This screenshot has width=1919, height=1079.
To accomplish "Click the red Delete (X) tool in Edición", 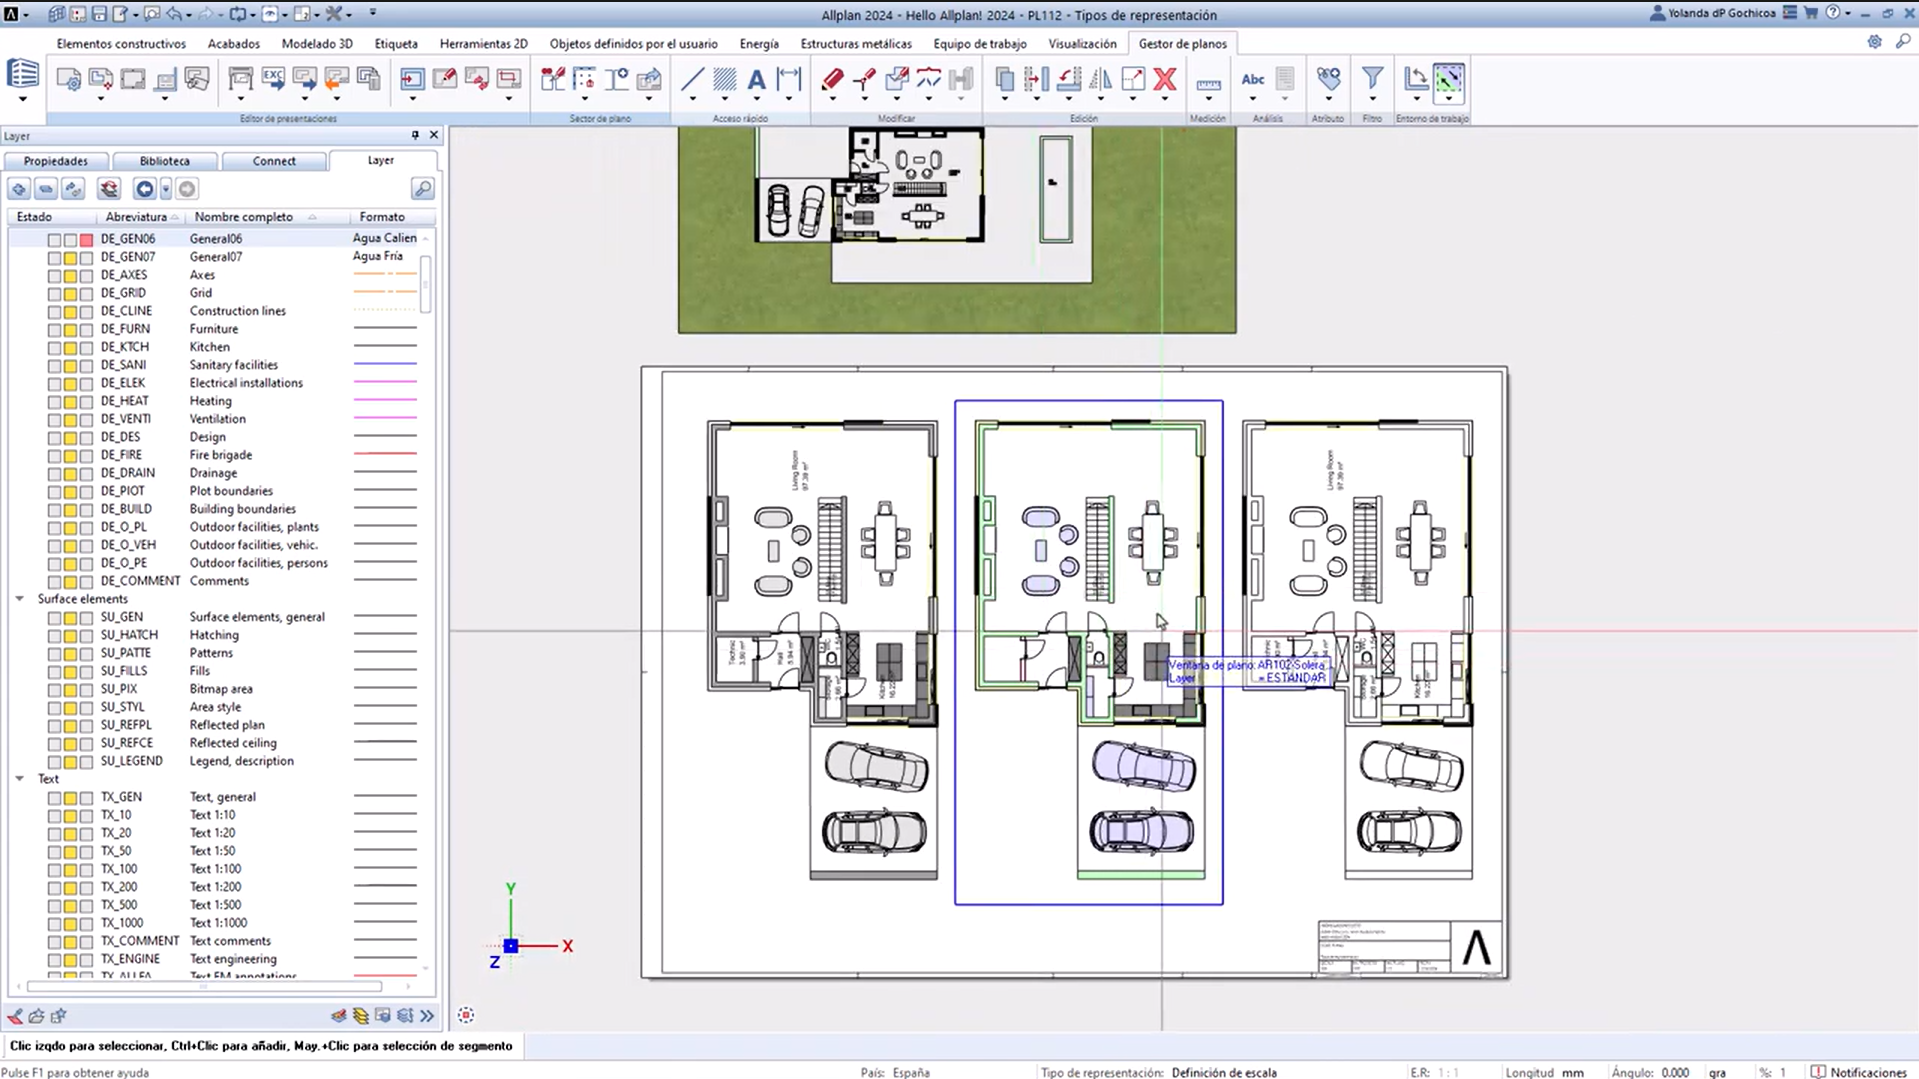I will point(1164,80).
